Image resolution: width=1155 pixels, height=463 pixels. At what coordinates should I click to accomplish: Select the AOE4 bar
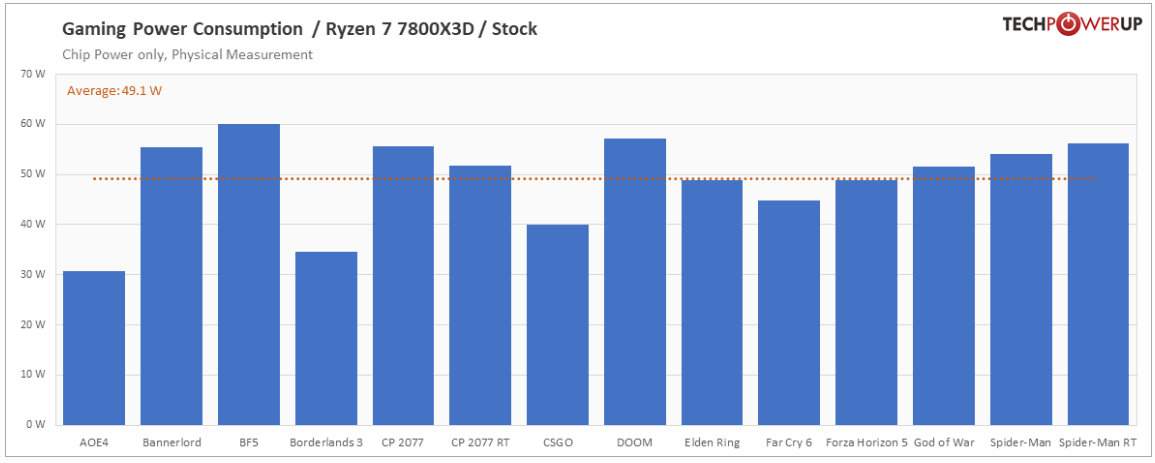94,348
